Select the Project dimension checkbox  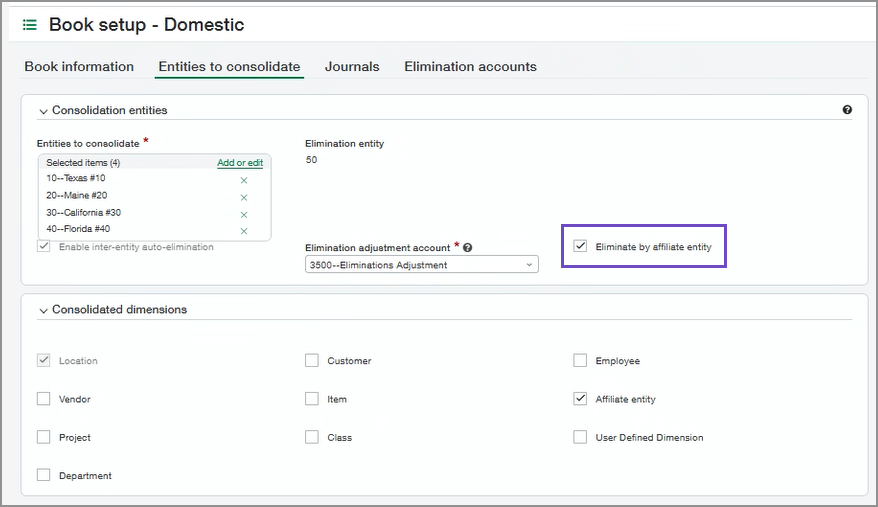[x=44, y=438]
